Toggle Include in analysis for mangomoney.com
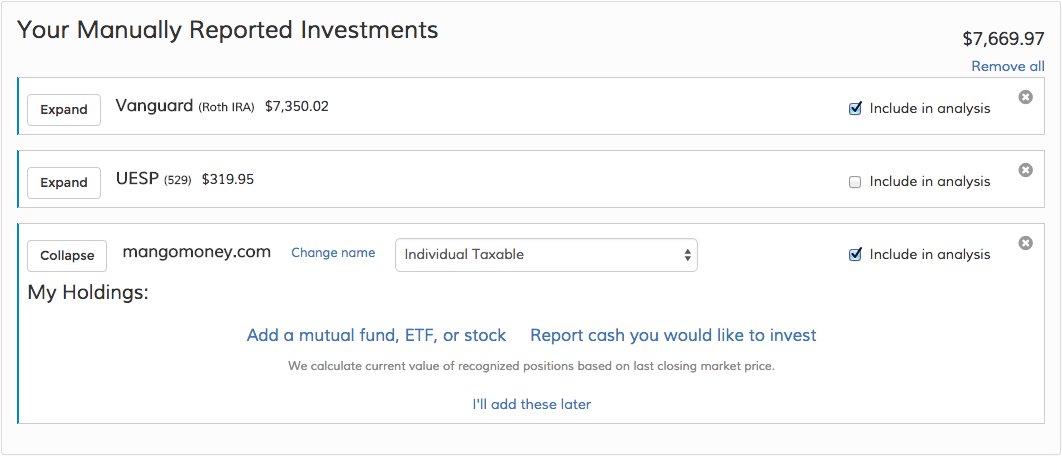The width and height of the screenshot is (1062, 456). [x=855, y=255]
